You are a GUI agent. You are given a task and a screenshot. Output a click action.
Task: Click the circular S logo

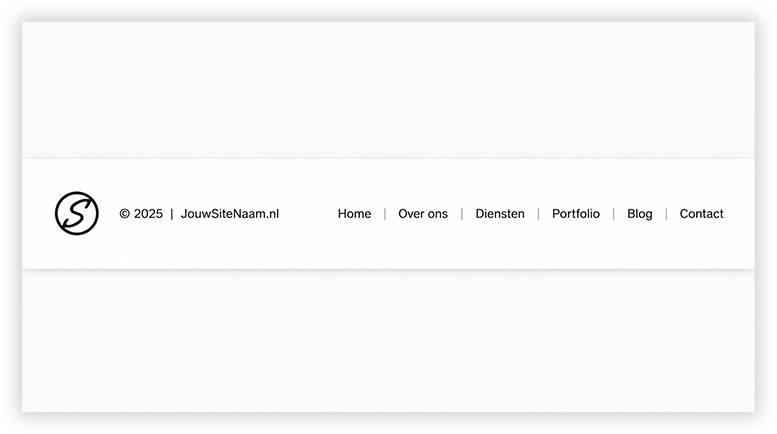click(77, 214)
